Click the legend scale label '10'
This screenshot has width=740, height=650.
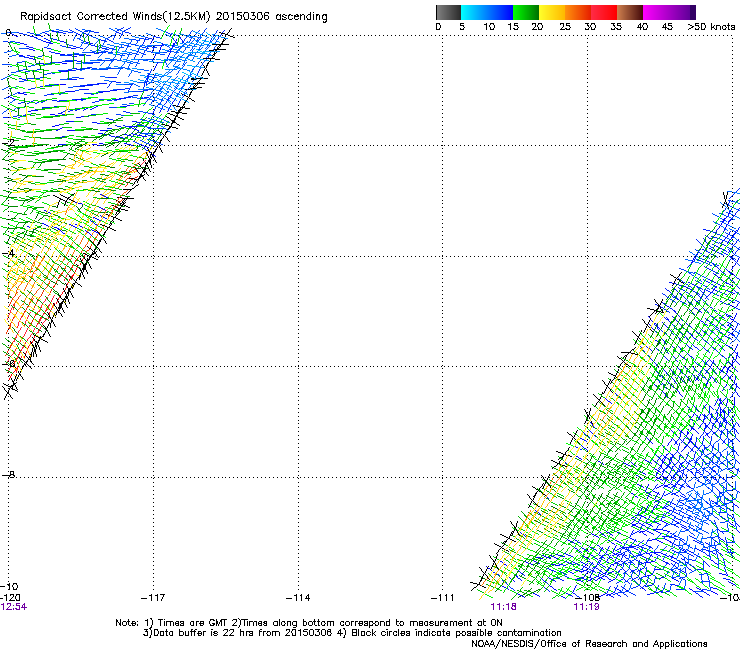[x=489, y=27]
